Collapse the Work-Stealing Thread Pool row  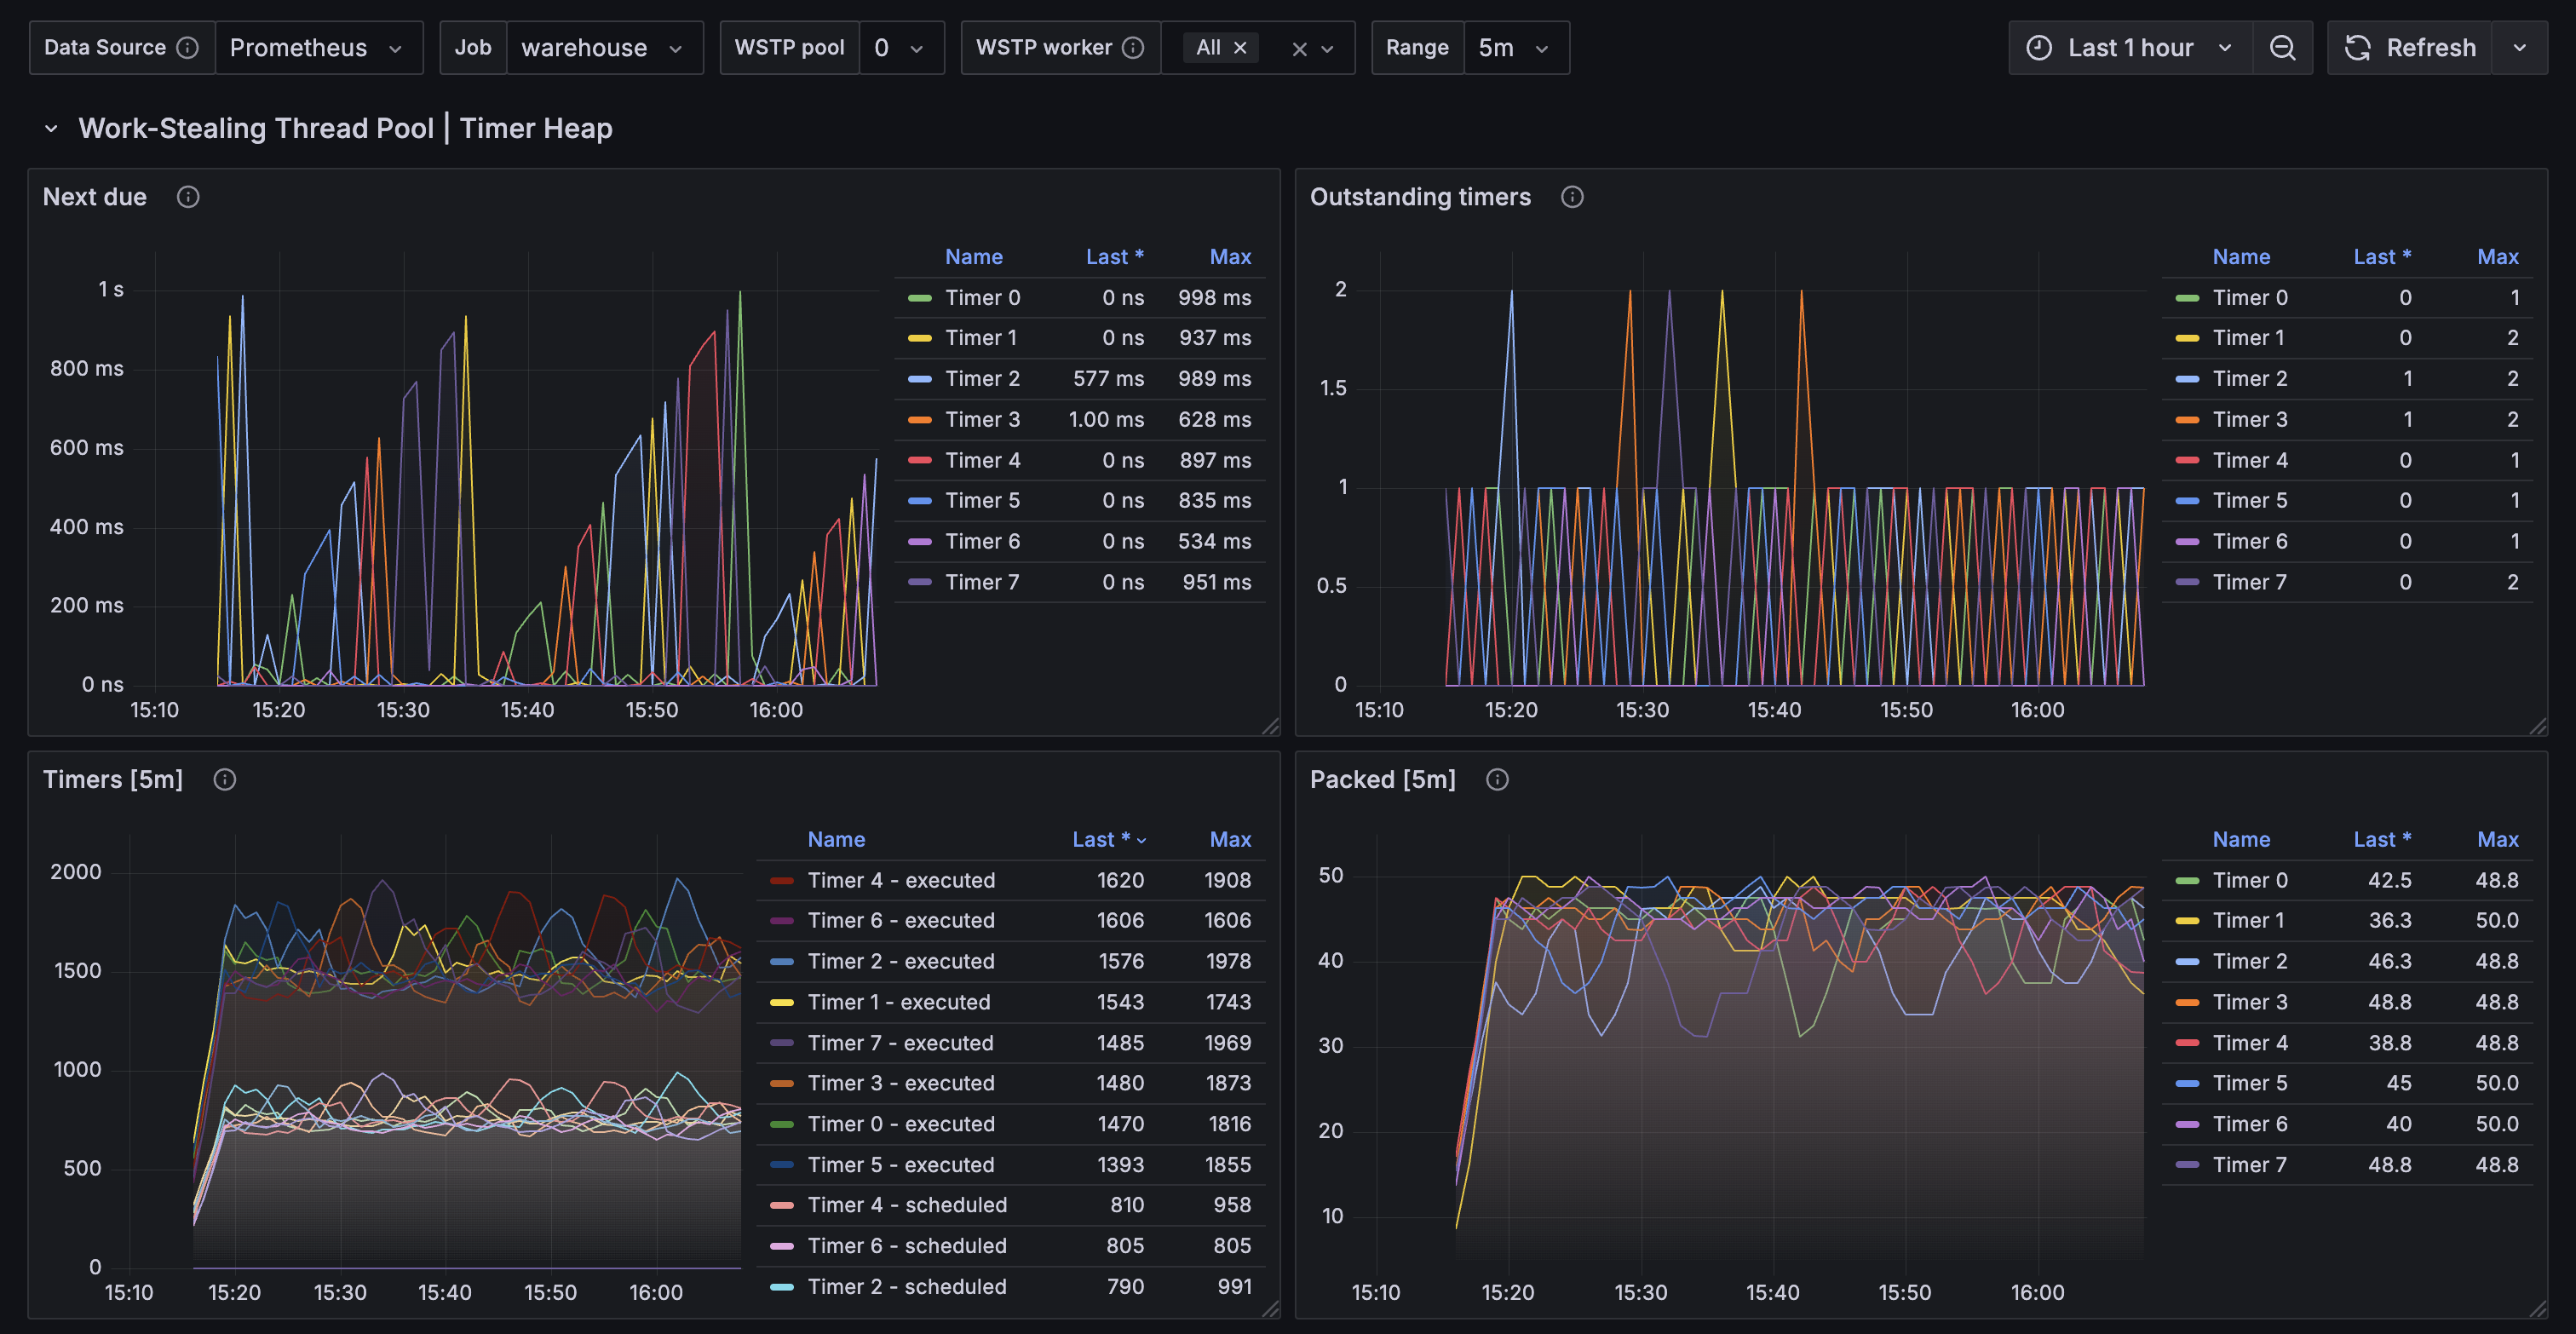[51, 128]
